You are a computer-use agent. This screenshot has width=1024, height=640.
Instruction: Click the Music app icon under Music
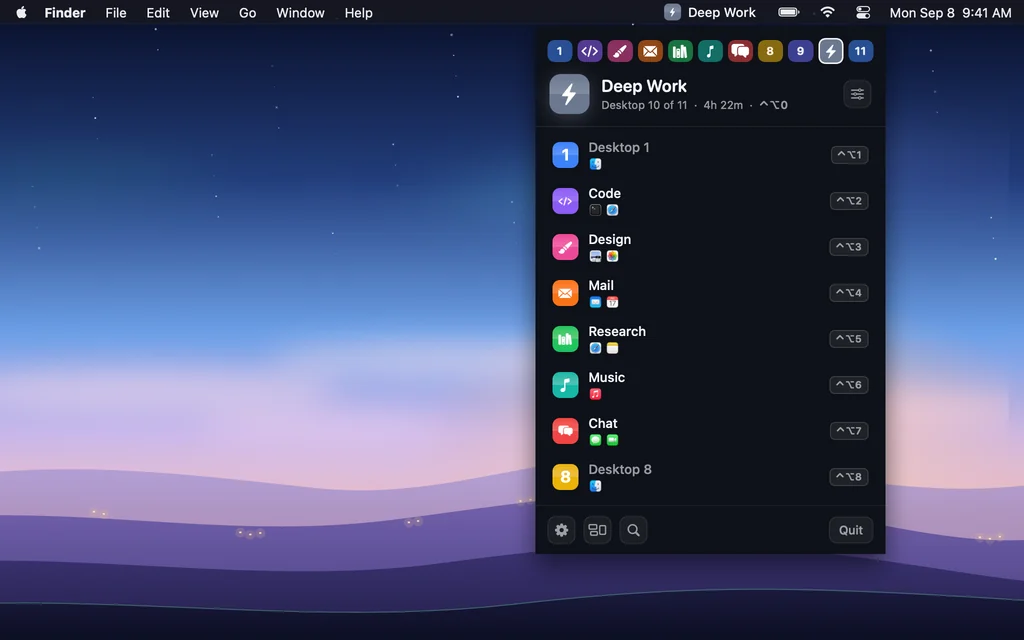pyautogui.click(x=596, y=394)
